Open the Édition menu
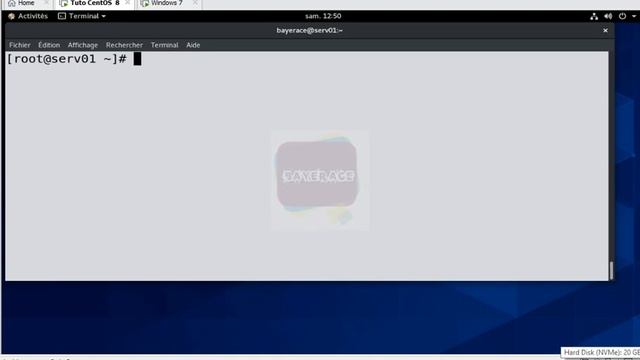Screen dimensions: 640x360 (x=49, y=45)
